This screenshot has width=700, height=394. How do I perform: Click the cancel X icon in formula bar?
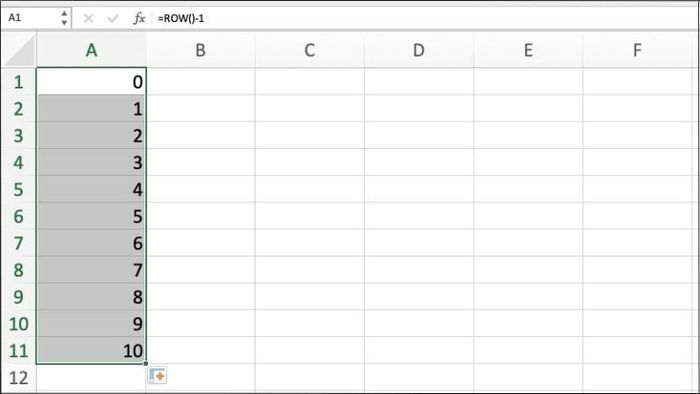tap(88, 18)
